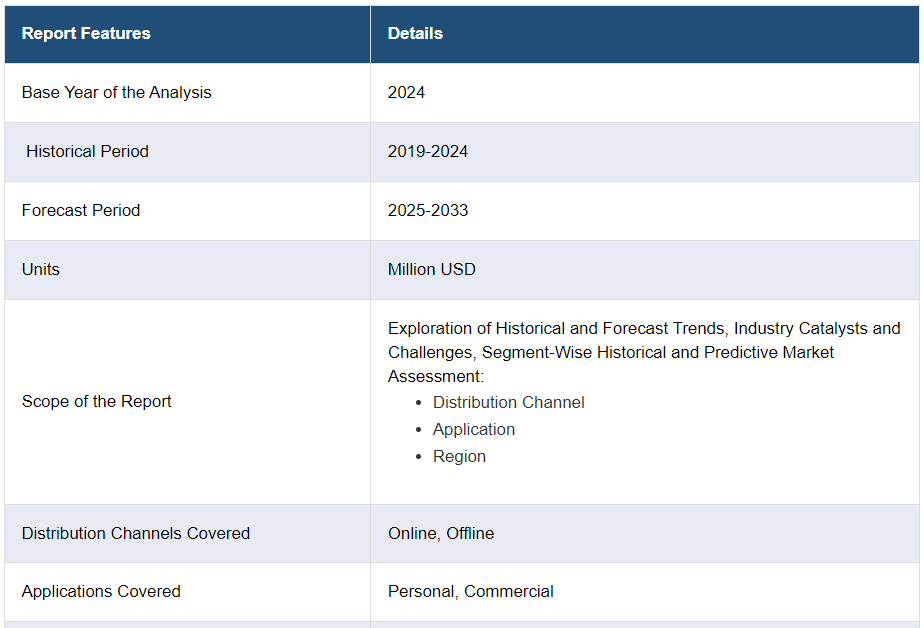Select the Applications Covered row label
This screenshot has width=924, height=628.
pyautogui.click(x=101, y=591)
